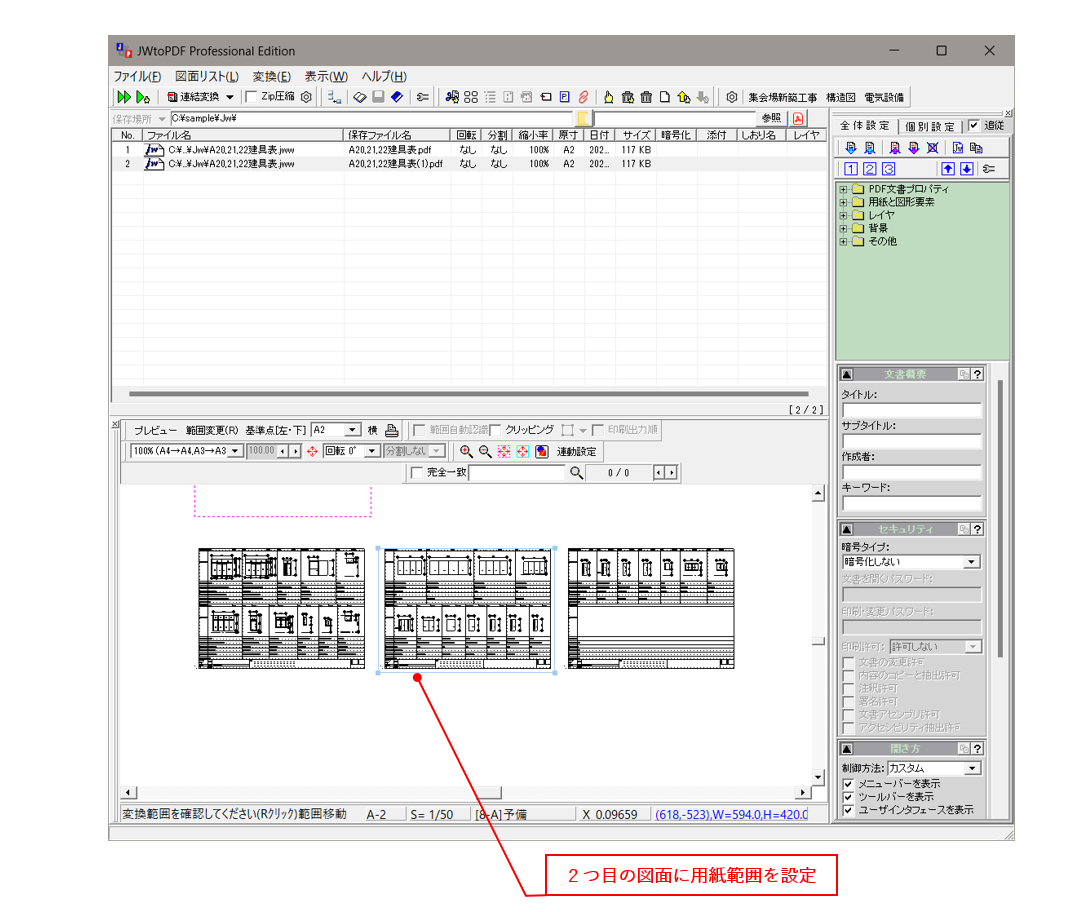Click the タイトル input field
The height and width of the screenshot is (912, 1068).
[911, 410]
